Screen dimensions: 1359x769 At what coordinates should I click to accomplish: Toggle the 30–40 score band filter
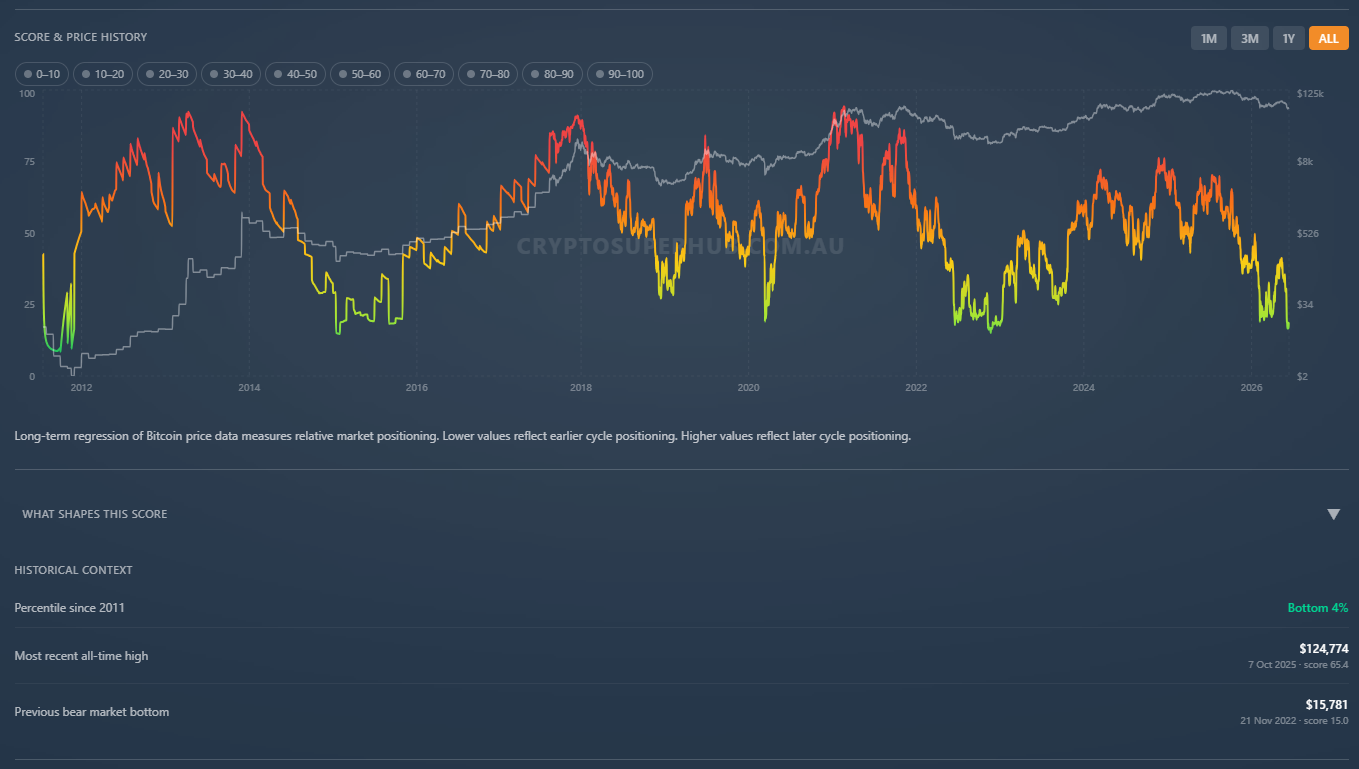(x=231, y=74)
